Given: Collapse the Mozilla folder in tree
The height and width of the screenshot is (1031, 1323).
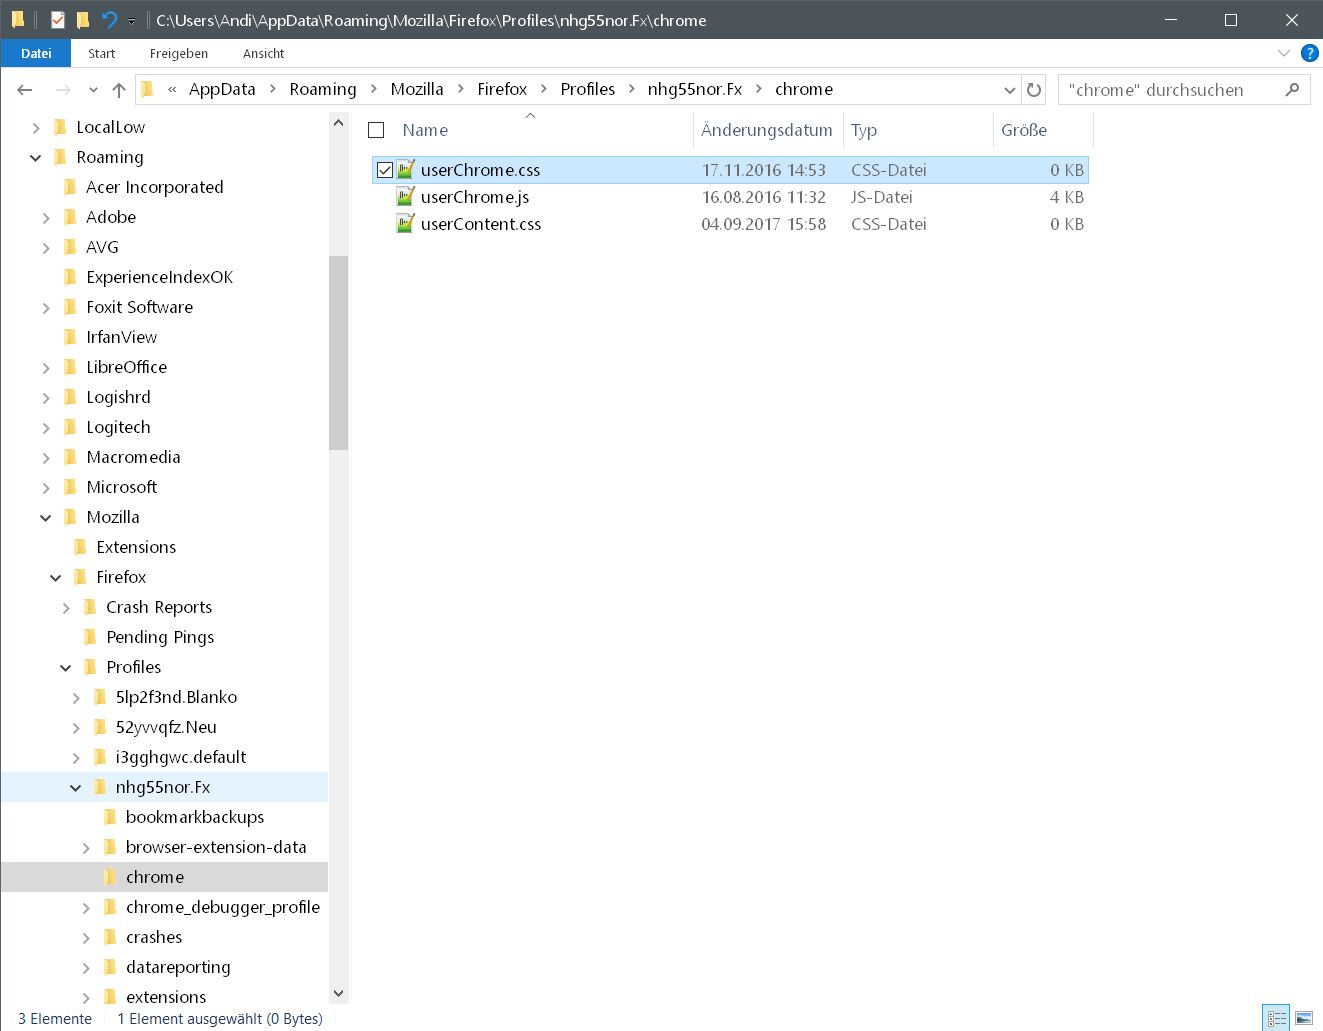Looking at the screenshot, I should click(46, 518).
